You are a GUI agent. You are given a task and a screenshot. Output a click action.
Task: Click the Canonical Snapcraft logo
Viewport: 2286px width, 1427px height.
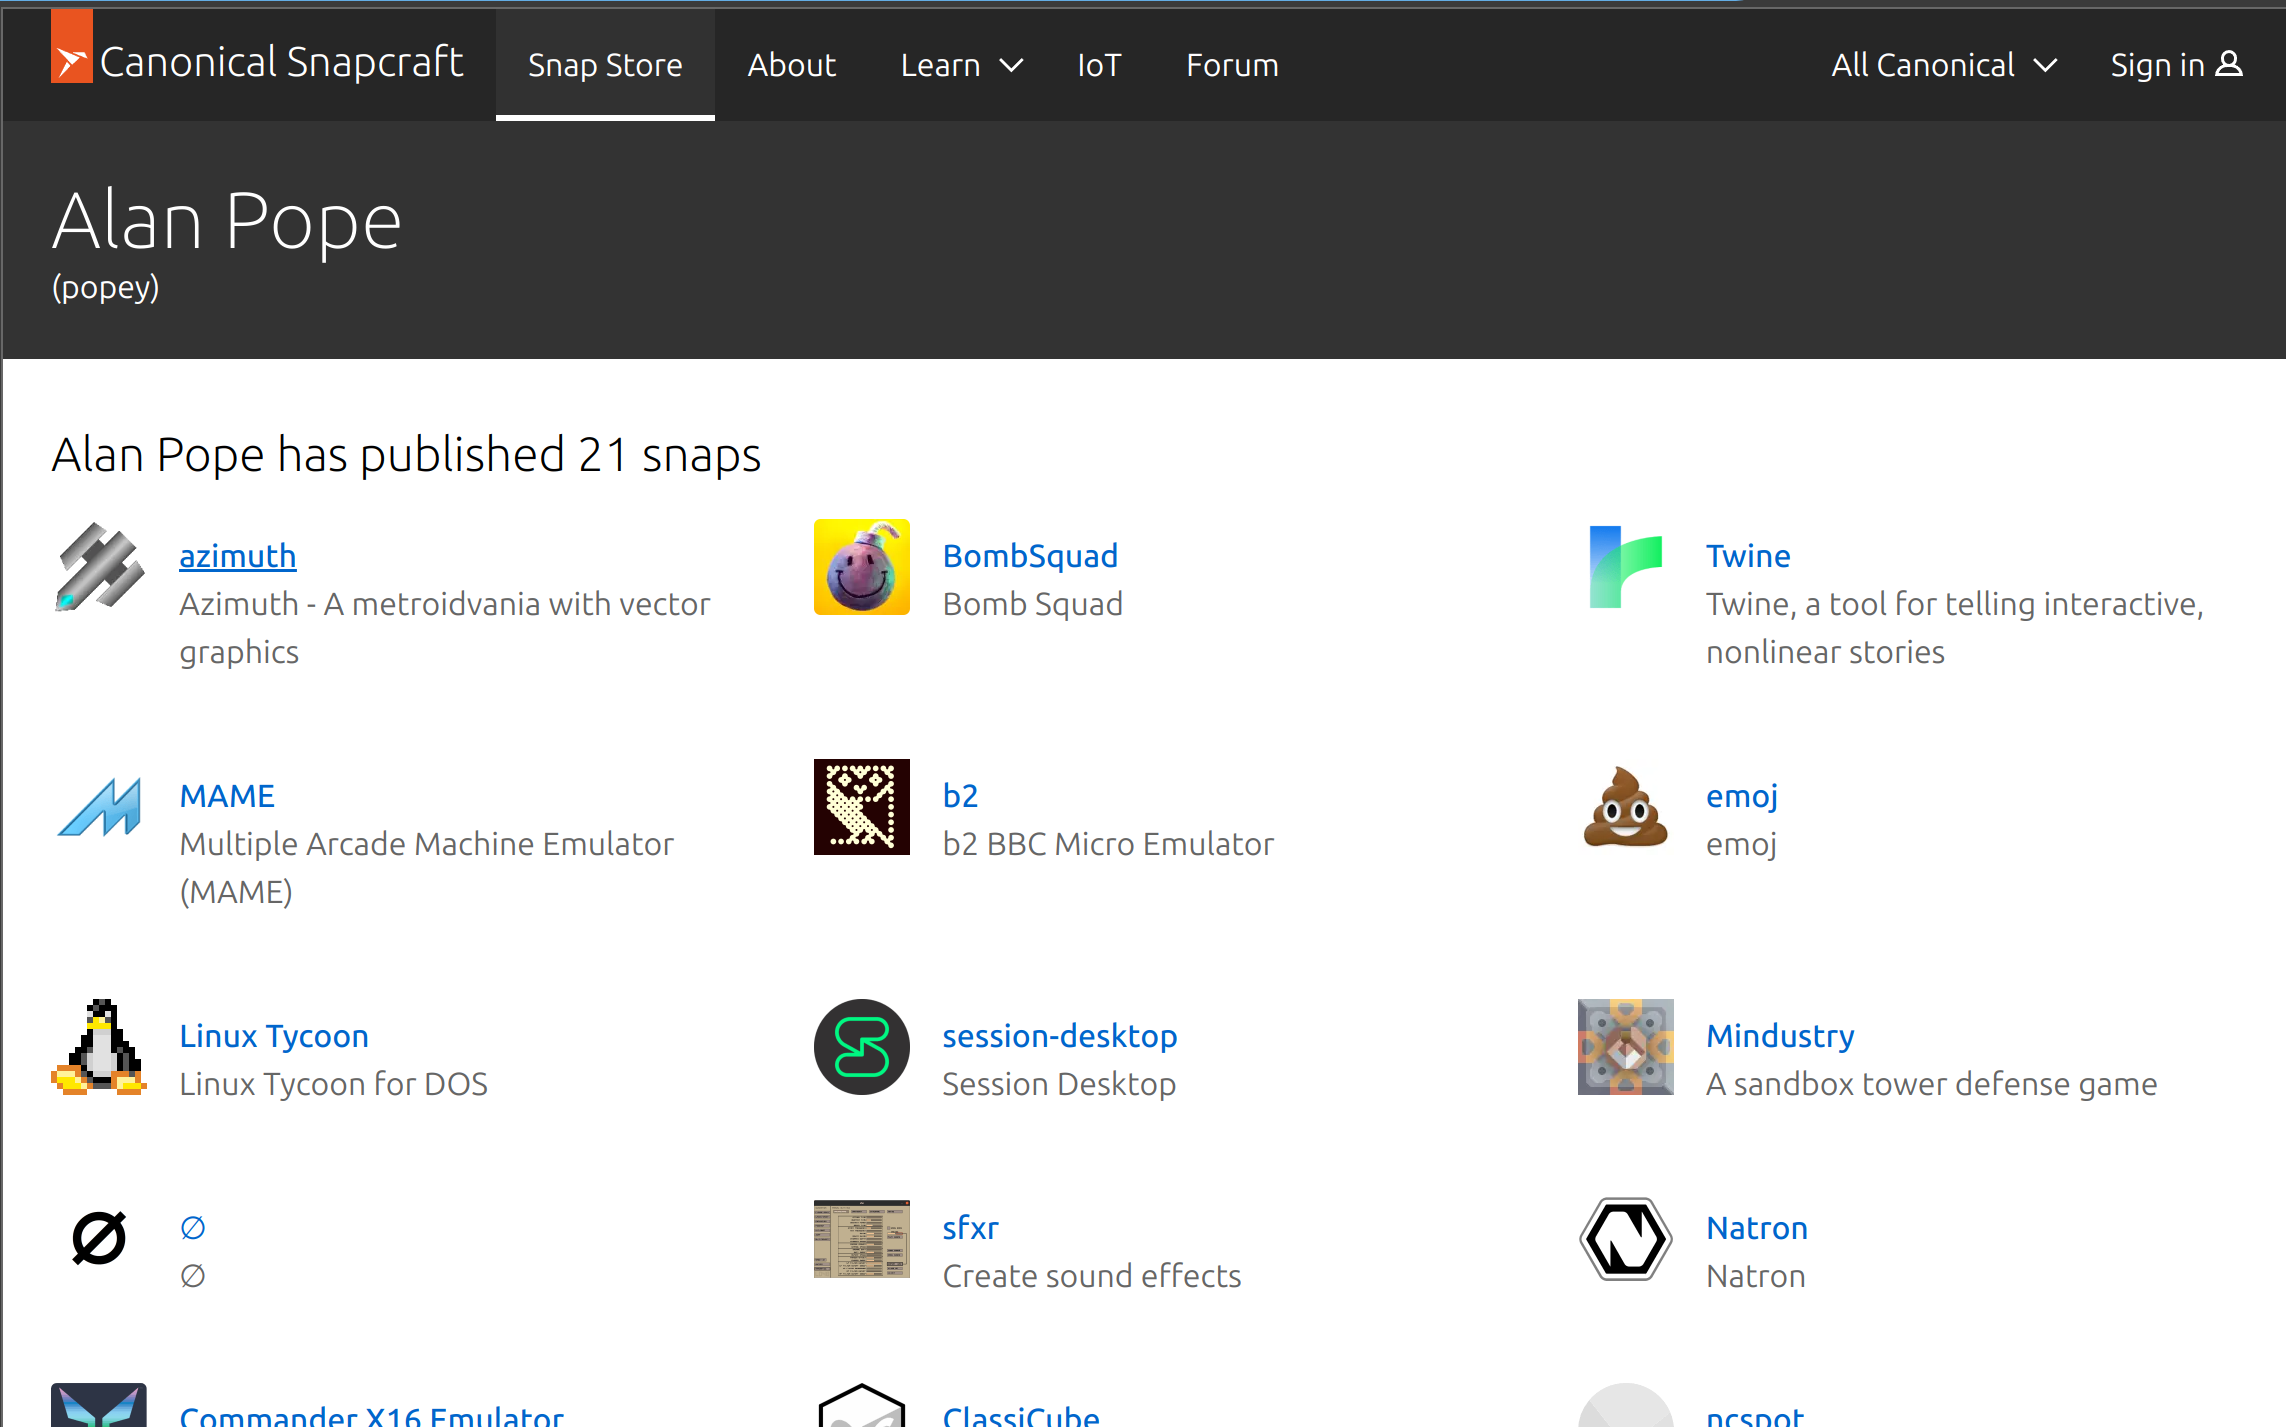click(x=257, y=61)
